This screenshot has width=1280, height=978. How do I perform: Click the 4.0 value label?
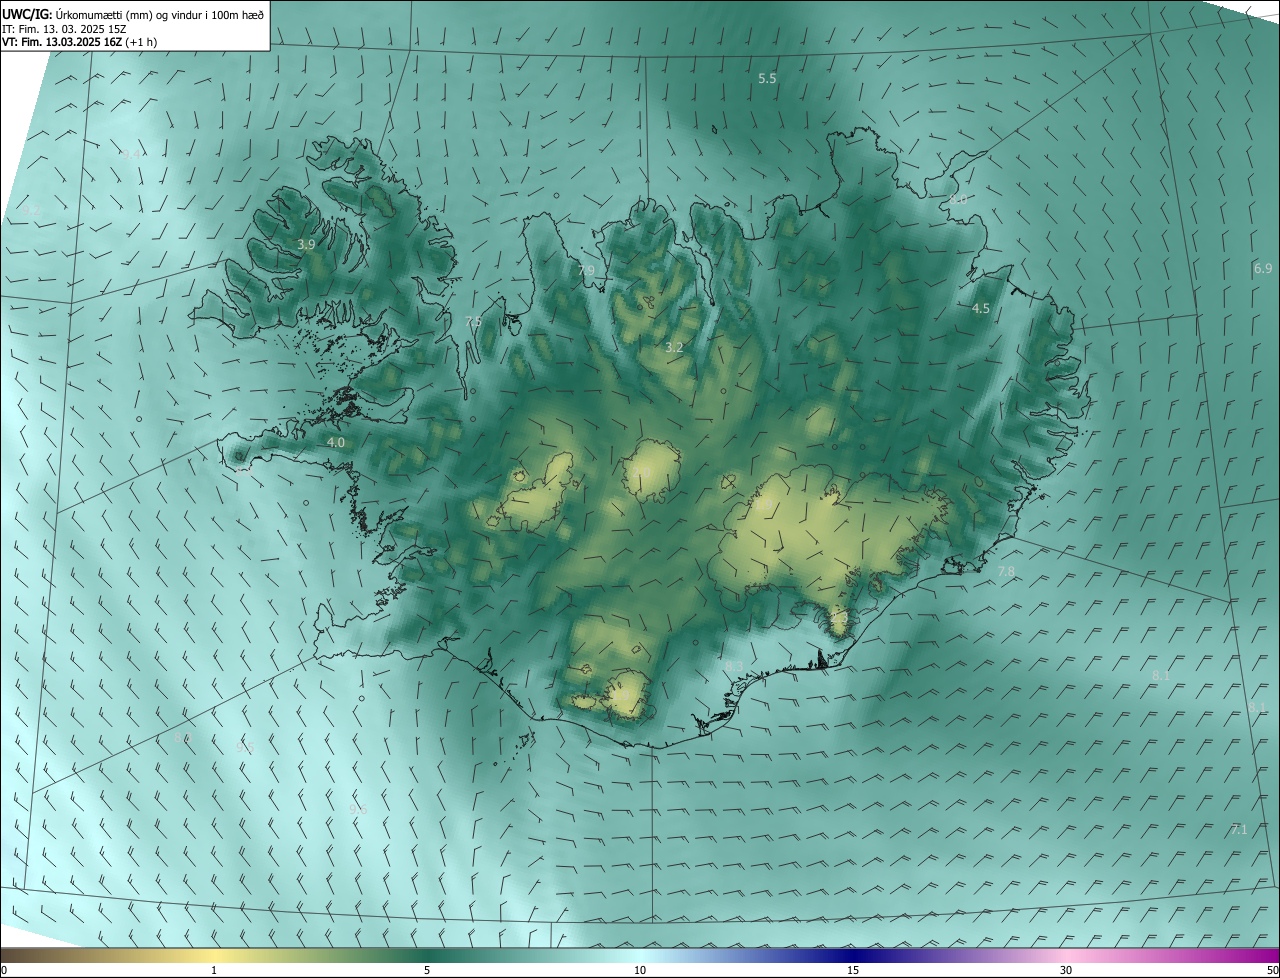click(x=336, y=442)
